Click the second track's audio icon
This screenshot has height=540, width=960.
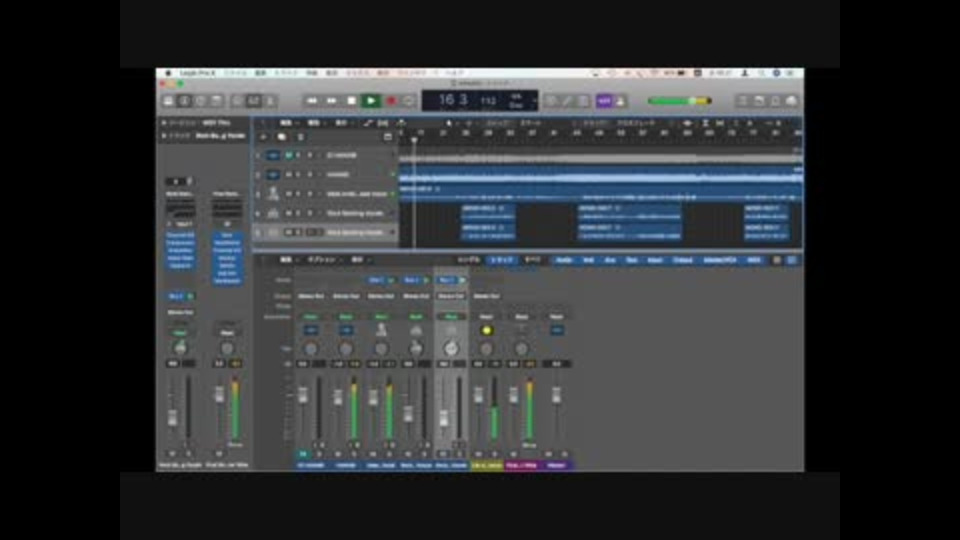(x=273, y=175)
